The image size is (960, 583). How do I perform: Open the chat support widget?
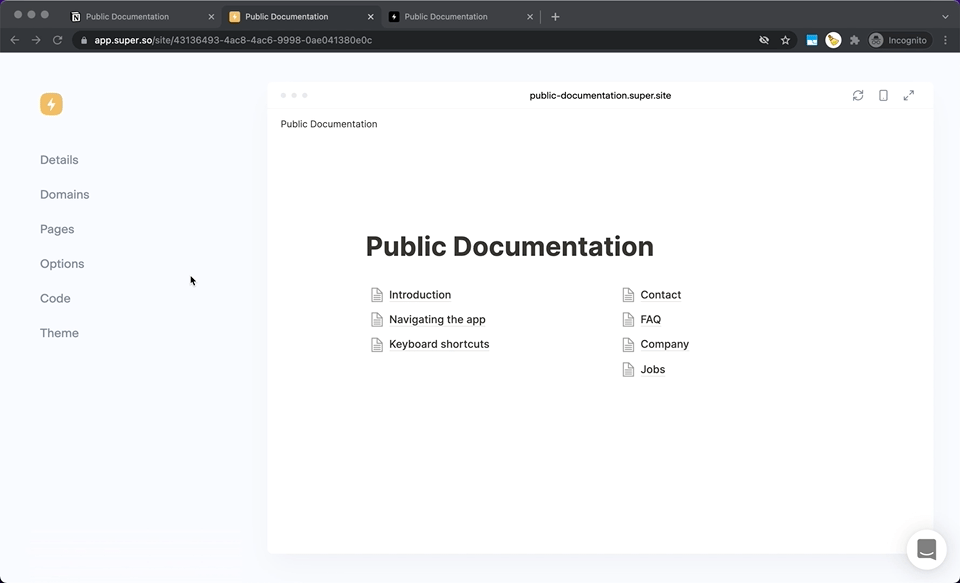[x=926, y=549]
